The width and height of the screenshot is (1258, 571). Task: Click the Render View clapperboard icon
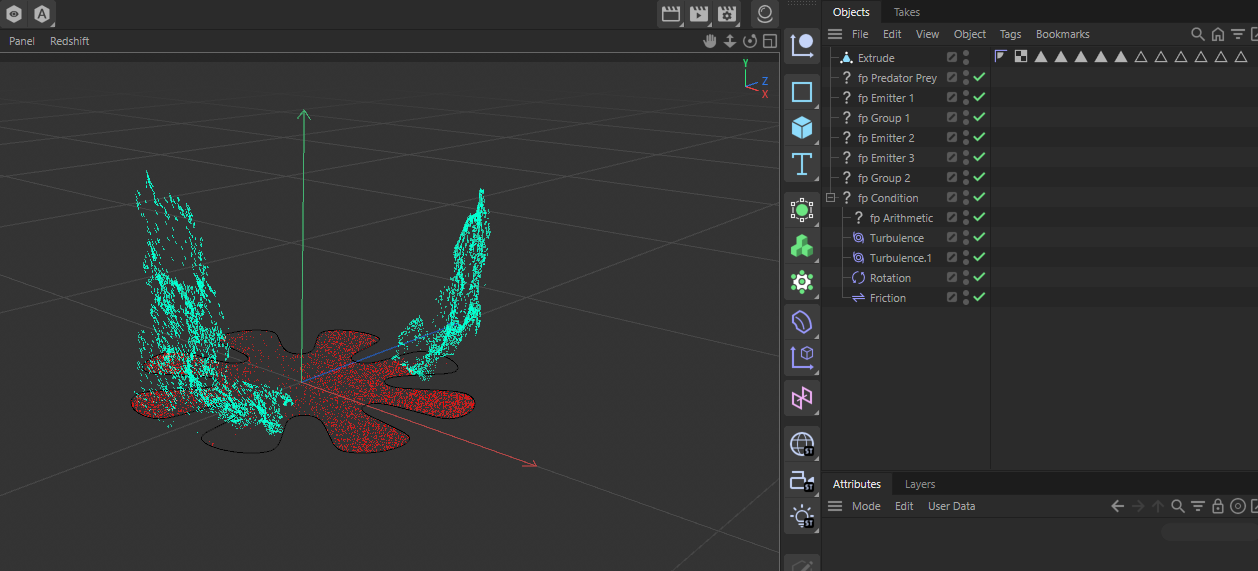click(x=670, y=14)
